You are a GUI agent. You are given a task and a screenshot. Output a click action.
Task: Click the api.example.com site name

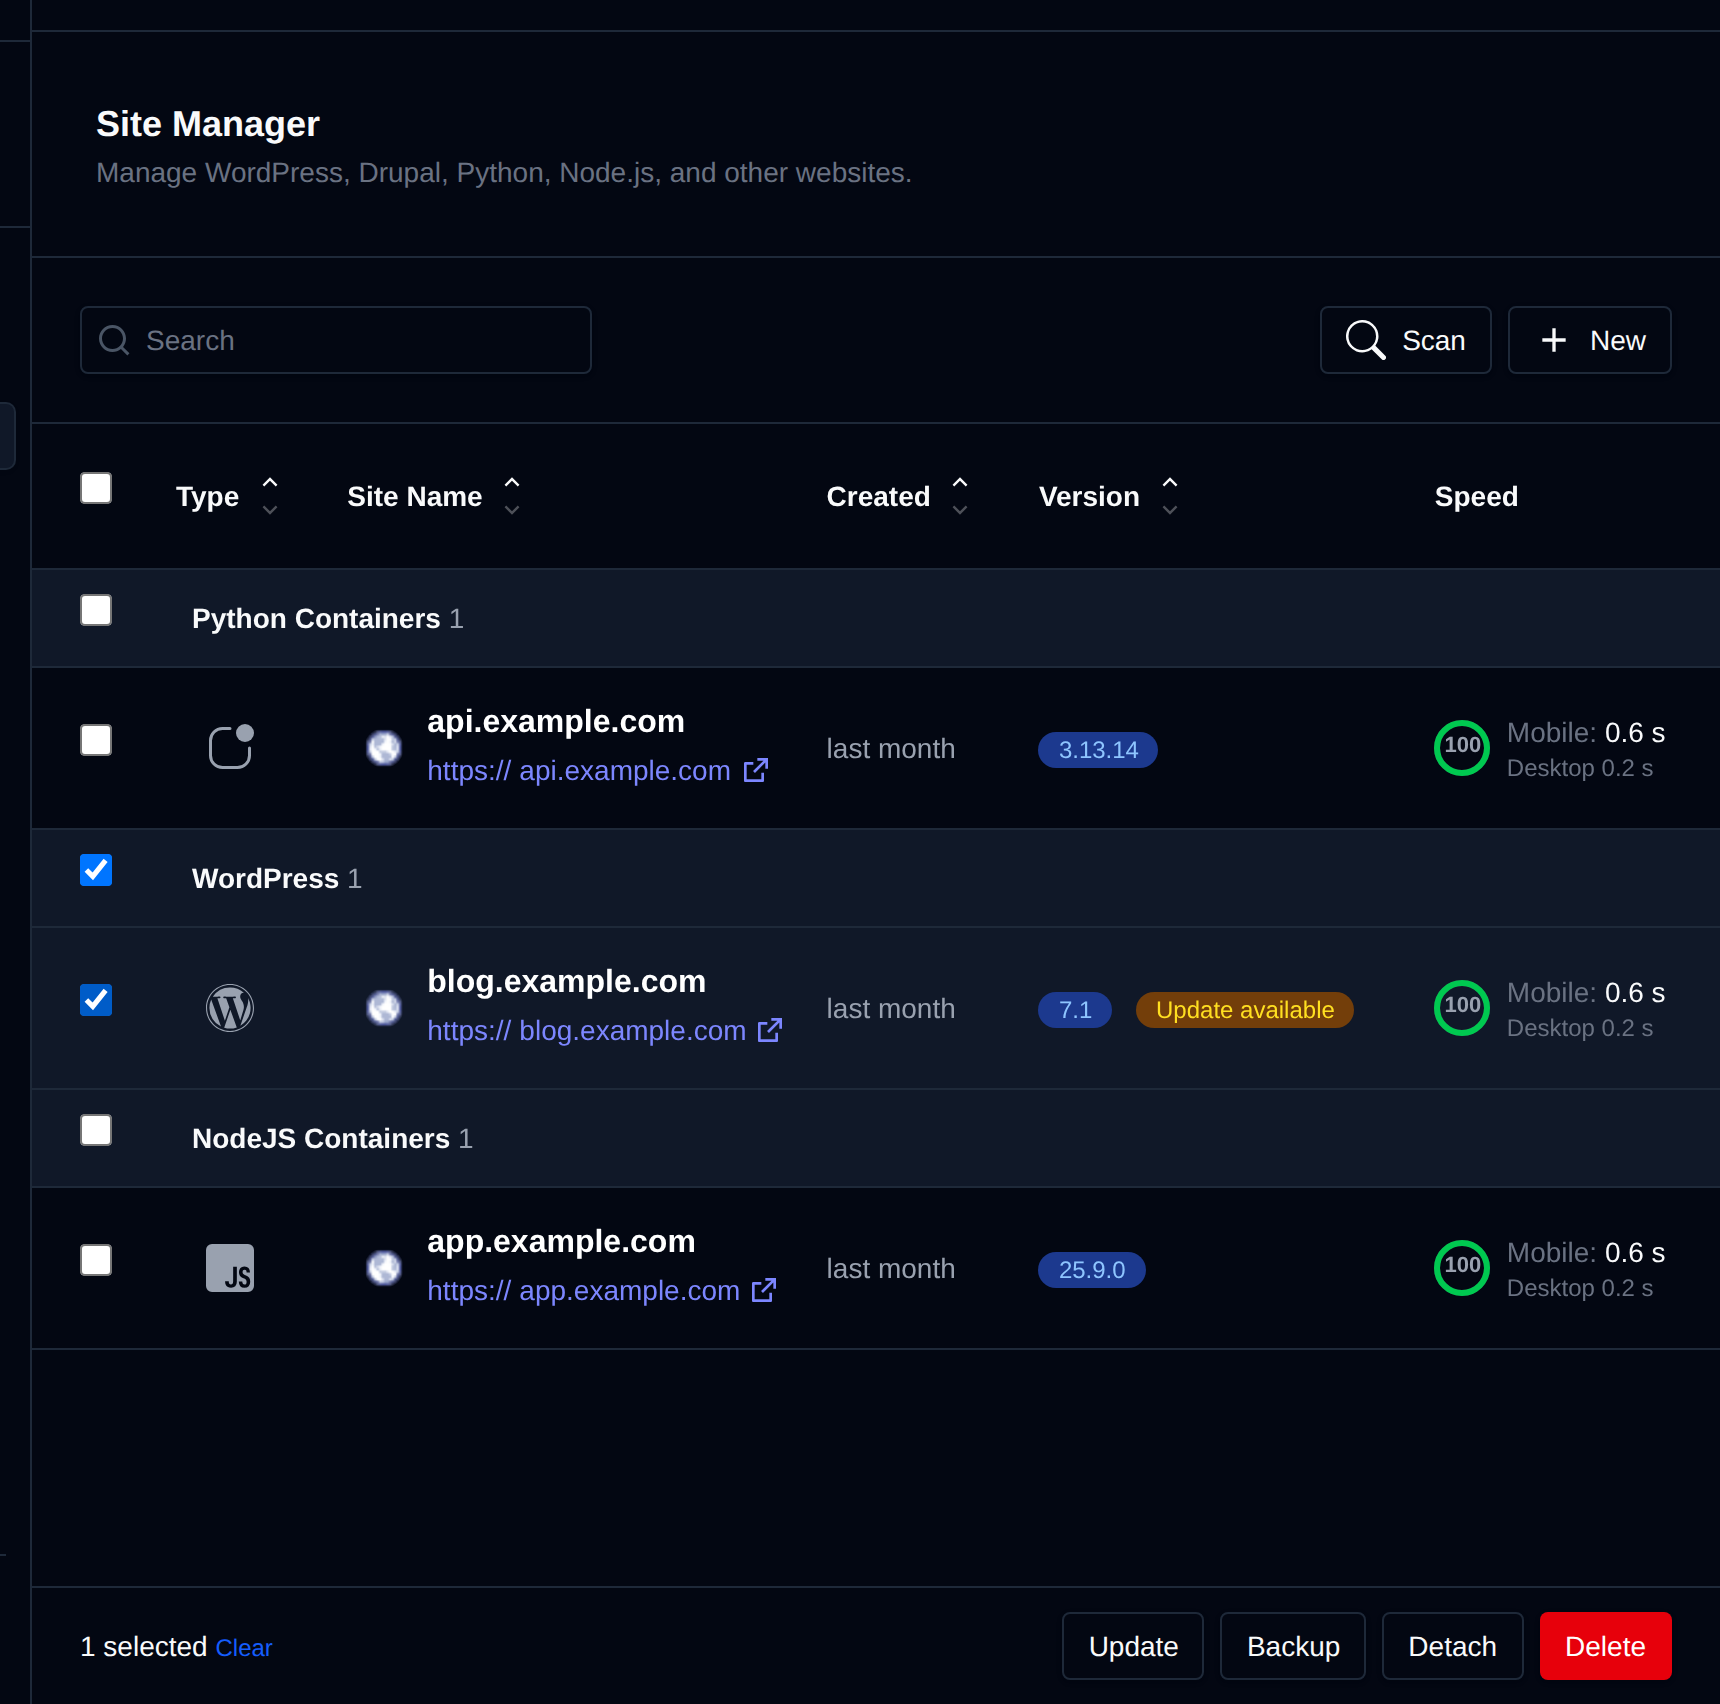click(556, 721)
